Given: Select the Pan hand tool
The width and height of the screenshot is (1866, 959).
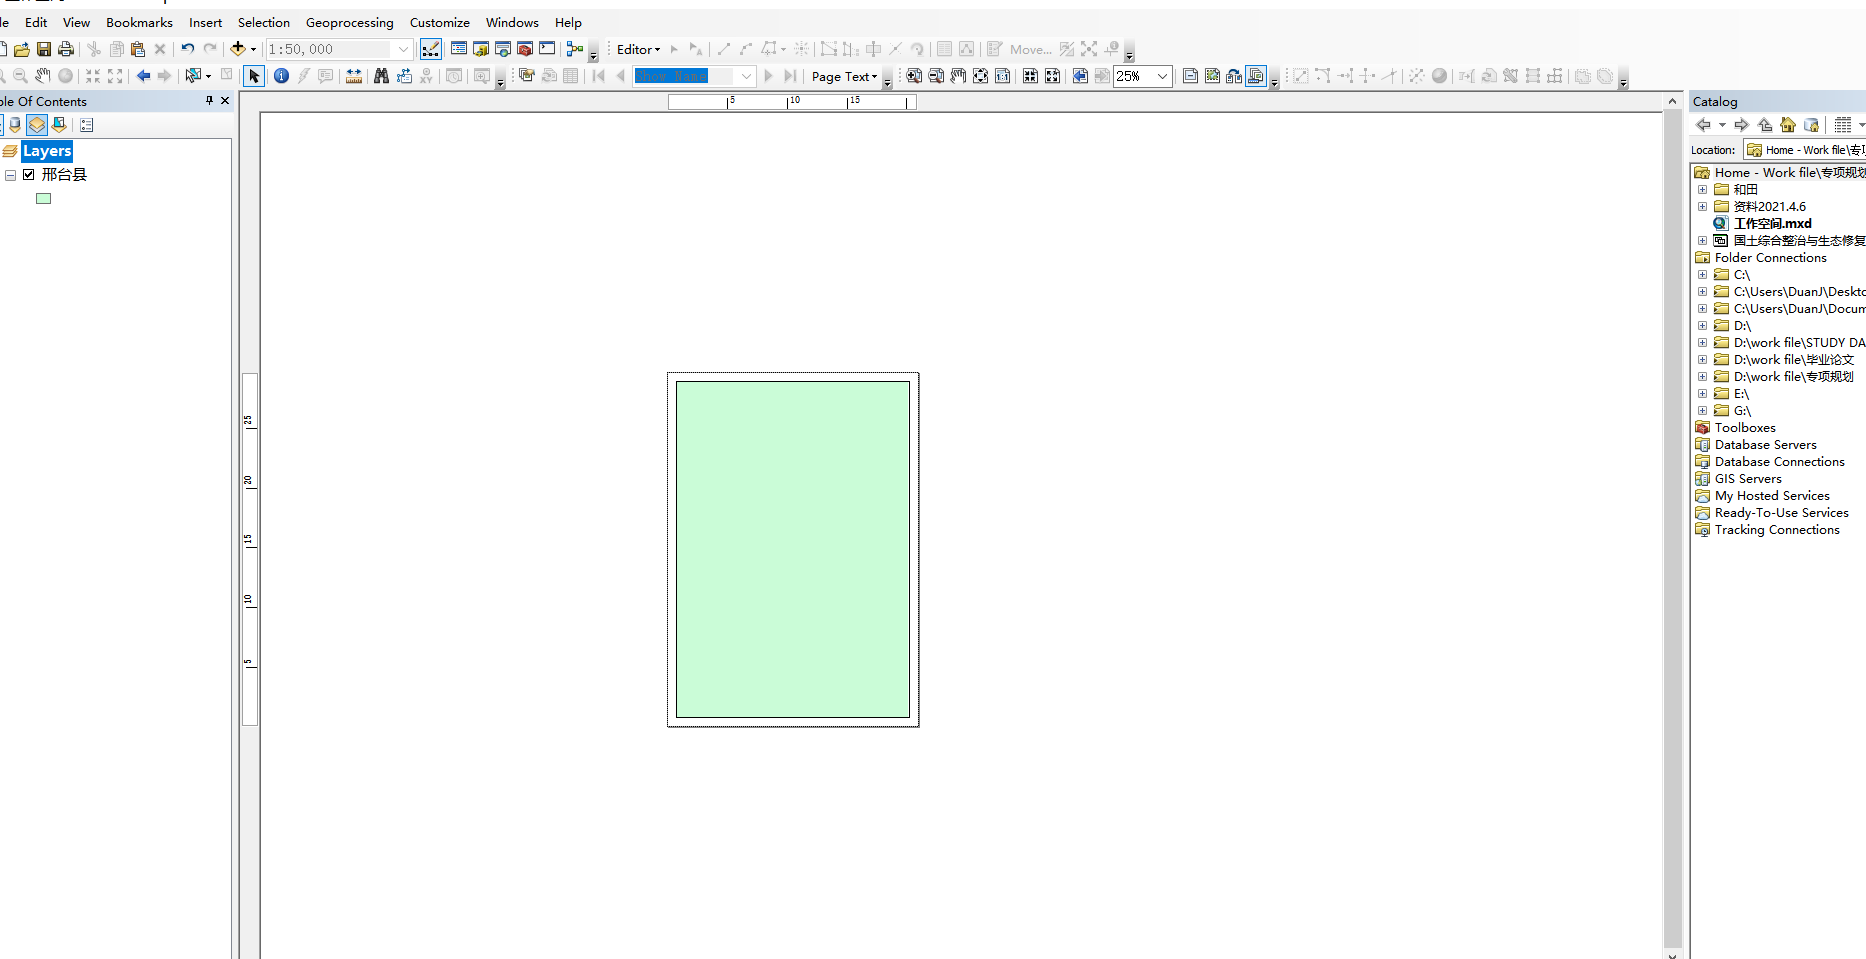Looking at the screenshot, I should pos(42,76).
